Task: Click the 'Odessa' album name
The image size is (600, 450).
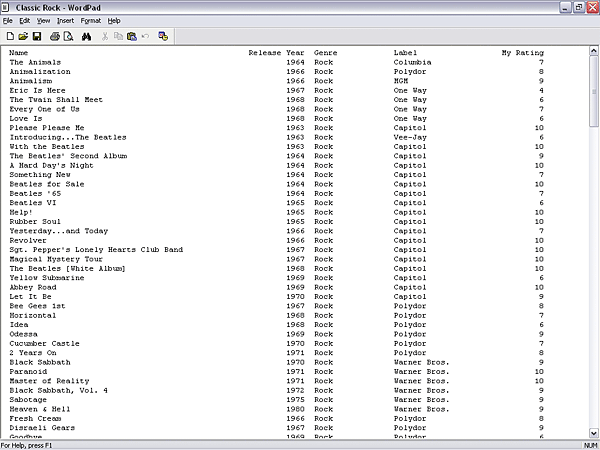Action: coord(23,334)
